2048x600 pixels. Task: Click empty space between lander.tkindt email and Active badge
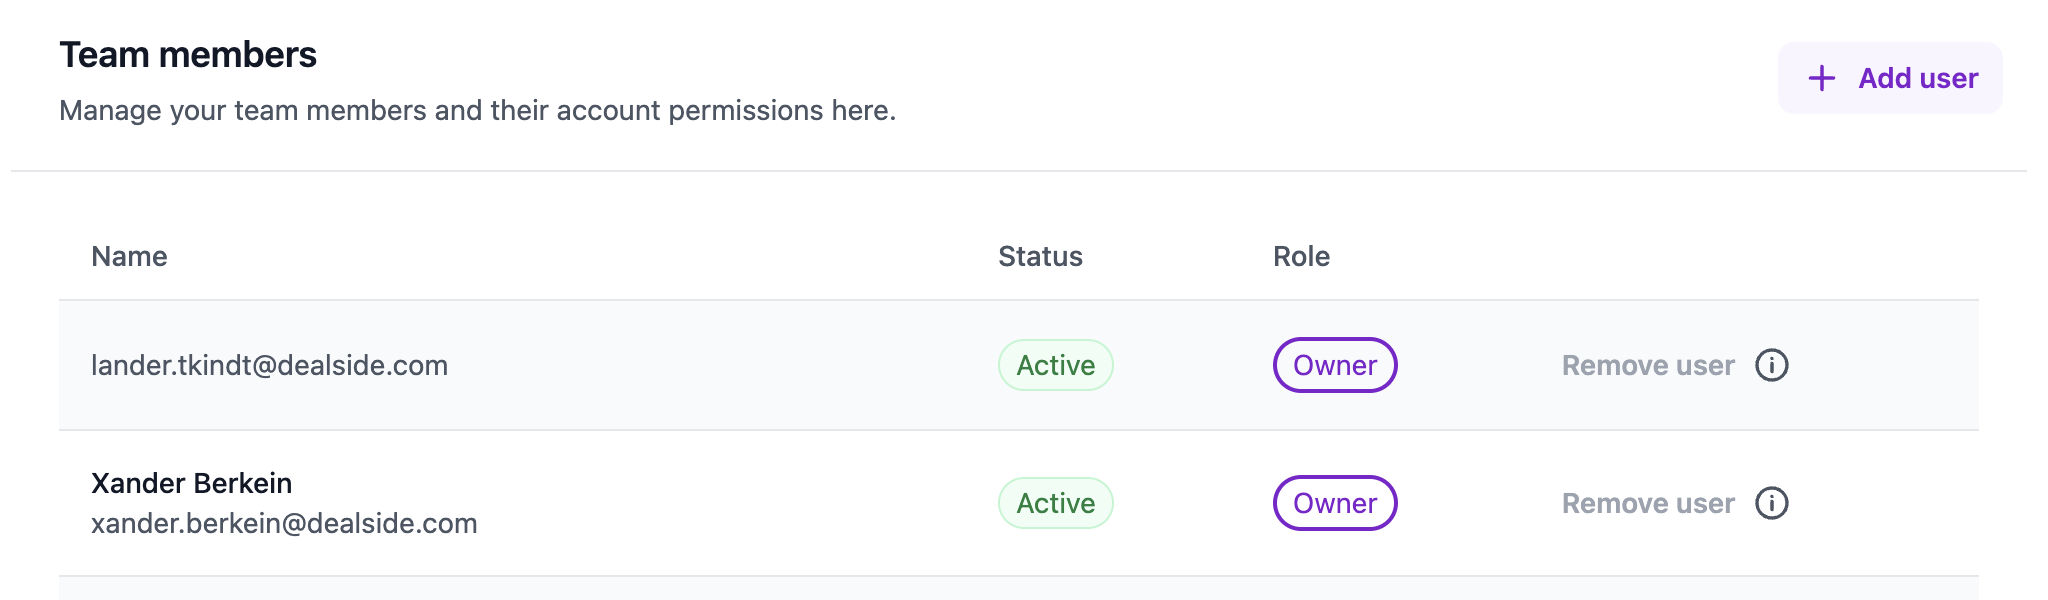coord(720,365)
